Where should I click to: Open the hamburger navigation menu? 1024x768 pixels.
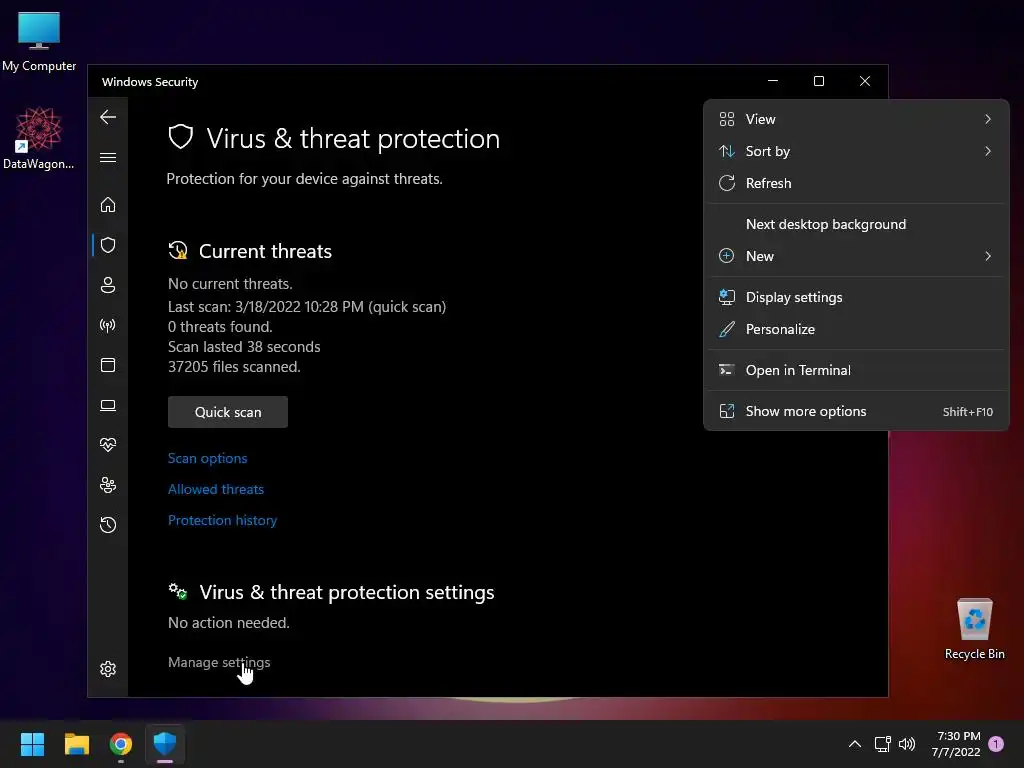pos(108,158)
